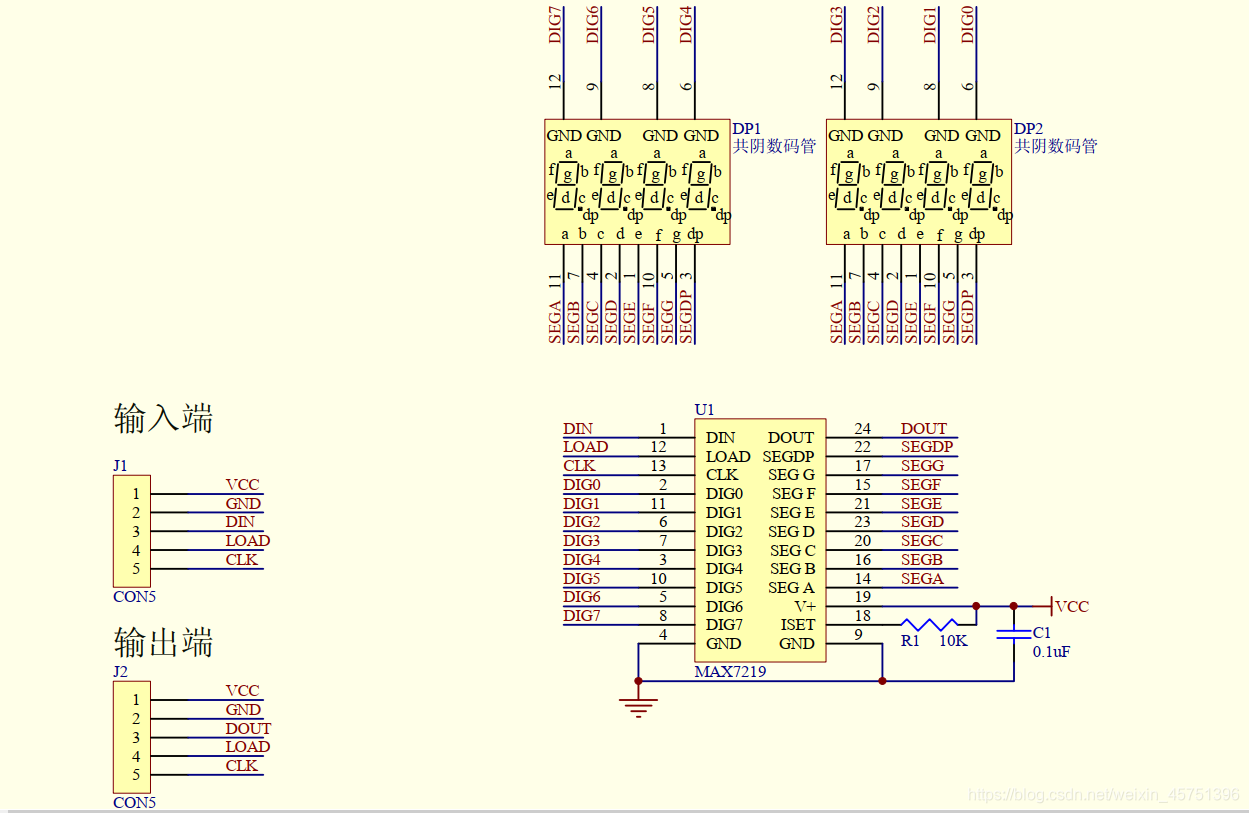The image size is (1249, 813).
Task: Select the V+ pin name inside U1
Action: coord(805,606)
